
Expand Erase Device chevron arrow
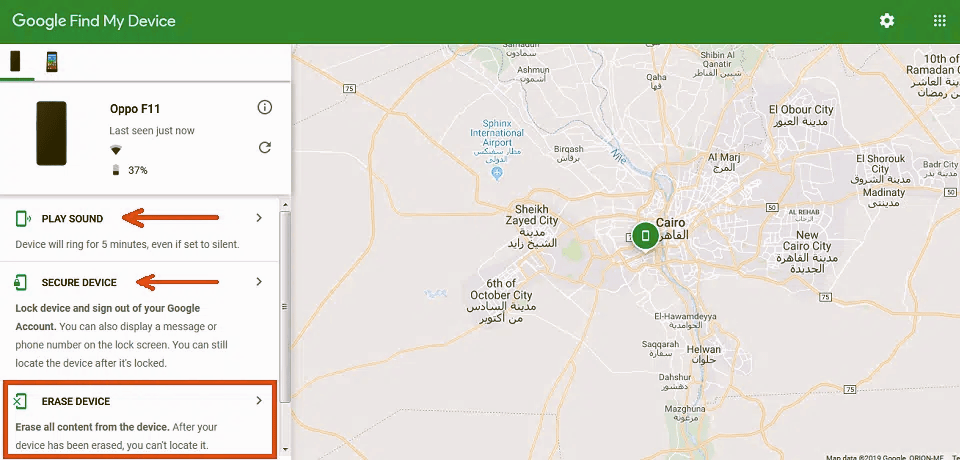(259, 401)
